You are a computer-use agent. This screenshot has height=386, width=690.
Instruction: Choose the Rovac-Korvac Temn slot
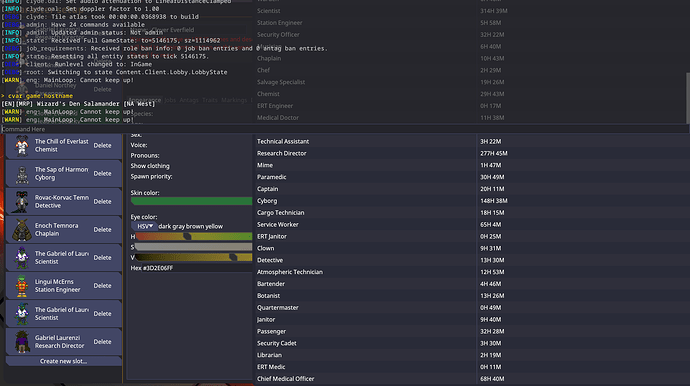(63, 202)
